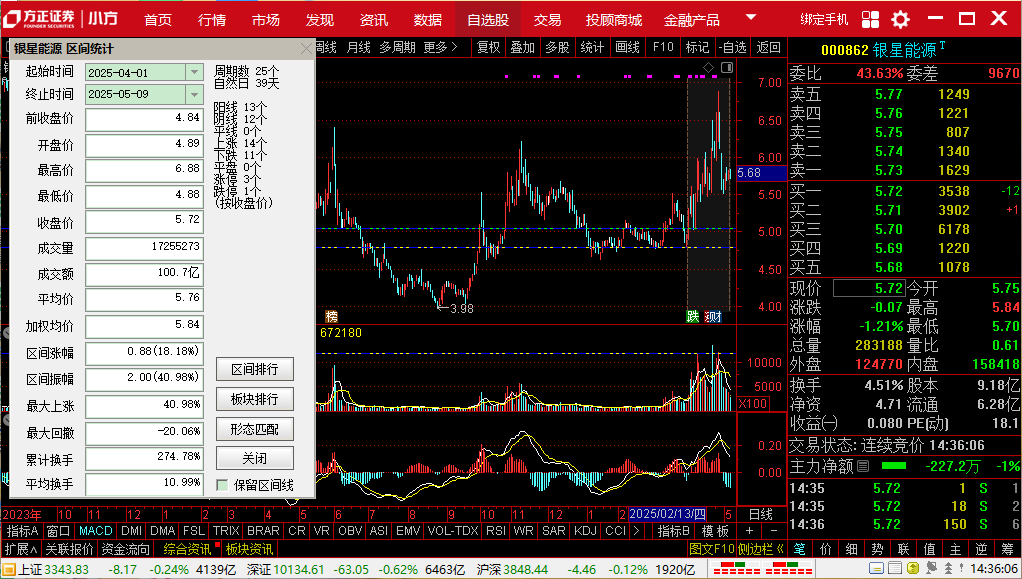Click the 榜 badge on chart
The height and width of the screenshot is (579, 1022).
point(332,316)
